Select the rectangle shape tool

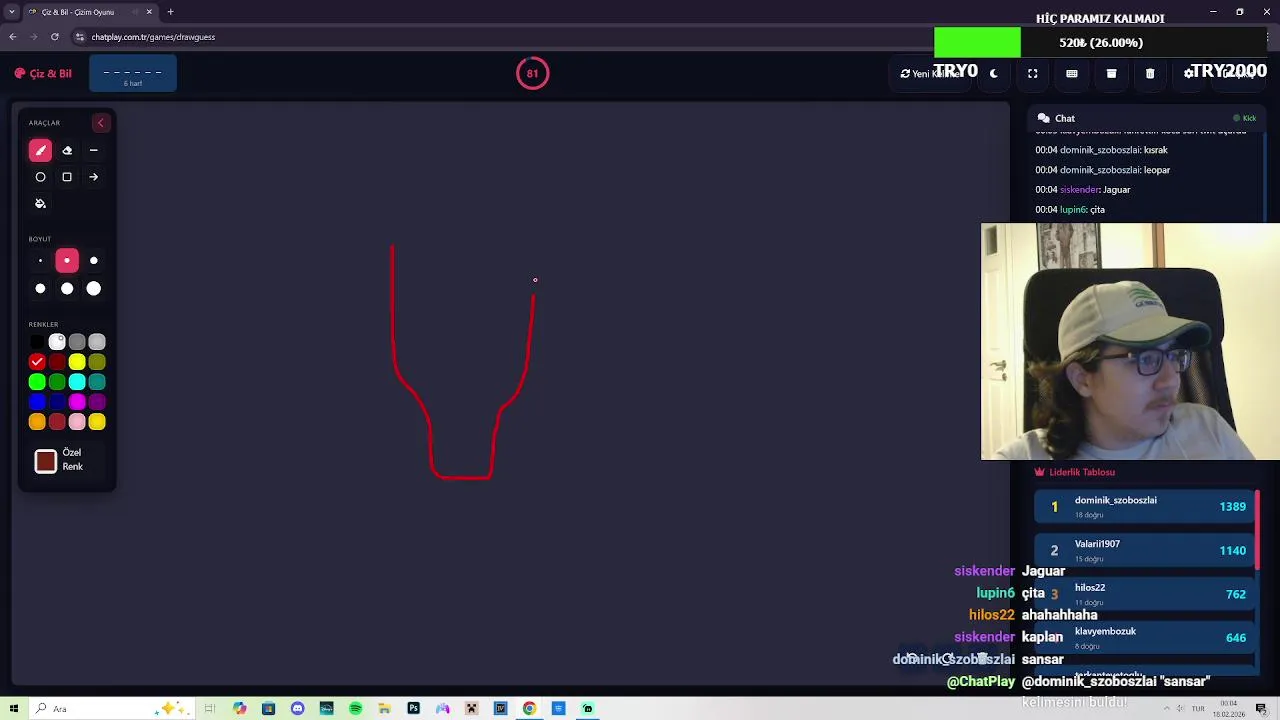pos(67,177)
